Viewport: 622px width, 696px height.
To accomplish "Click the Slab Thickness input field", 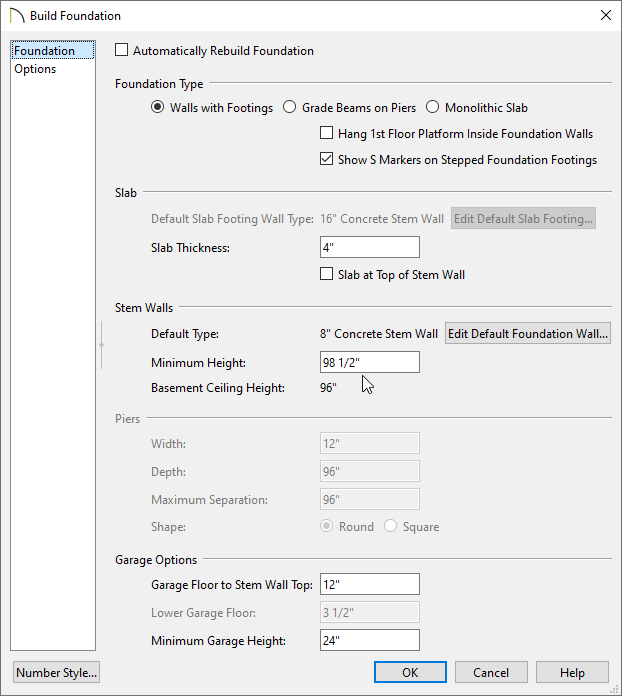I will point(369,247).
